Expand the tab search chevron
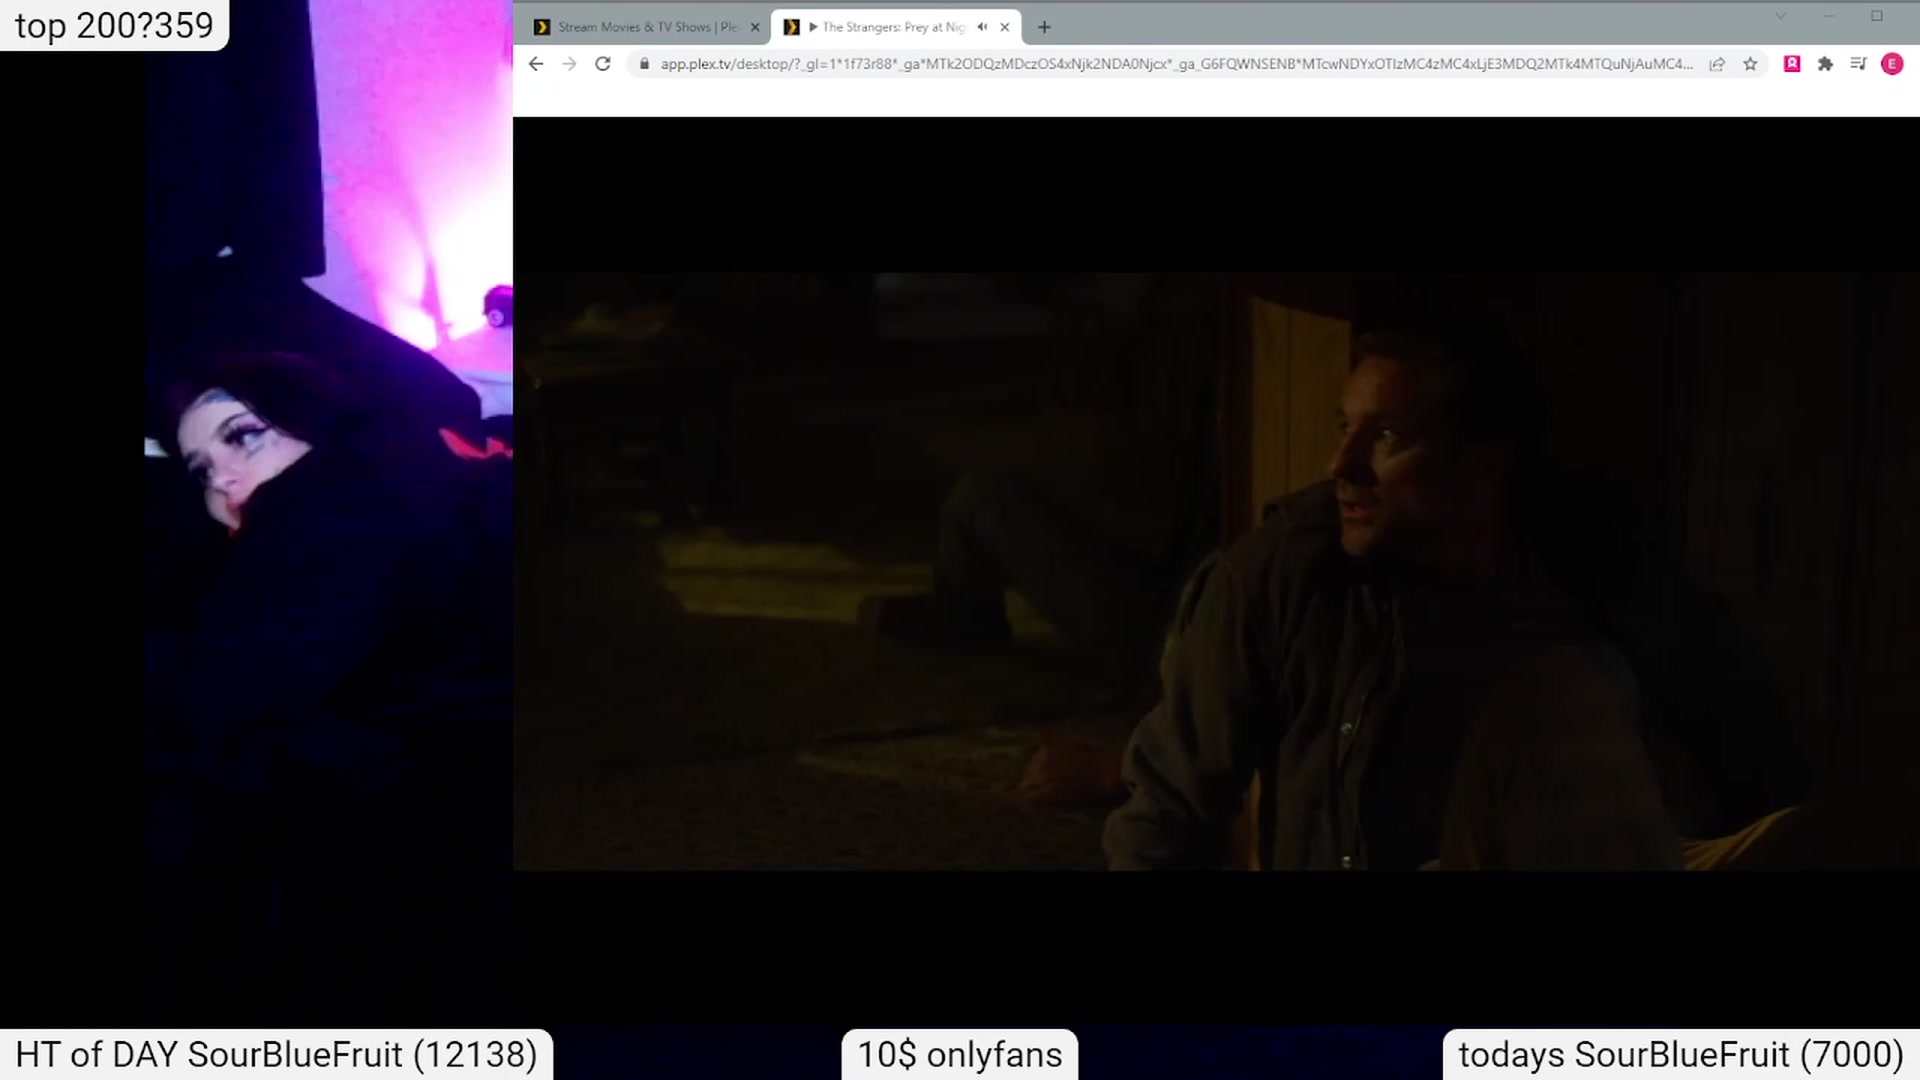This screenshot has width=1920, height=1080. click(1780, 16)
